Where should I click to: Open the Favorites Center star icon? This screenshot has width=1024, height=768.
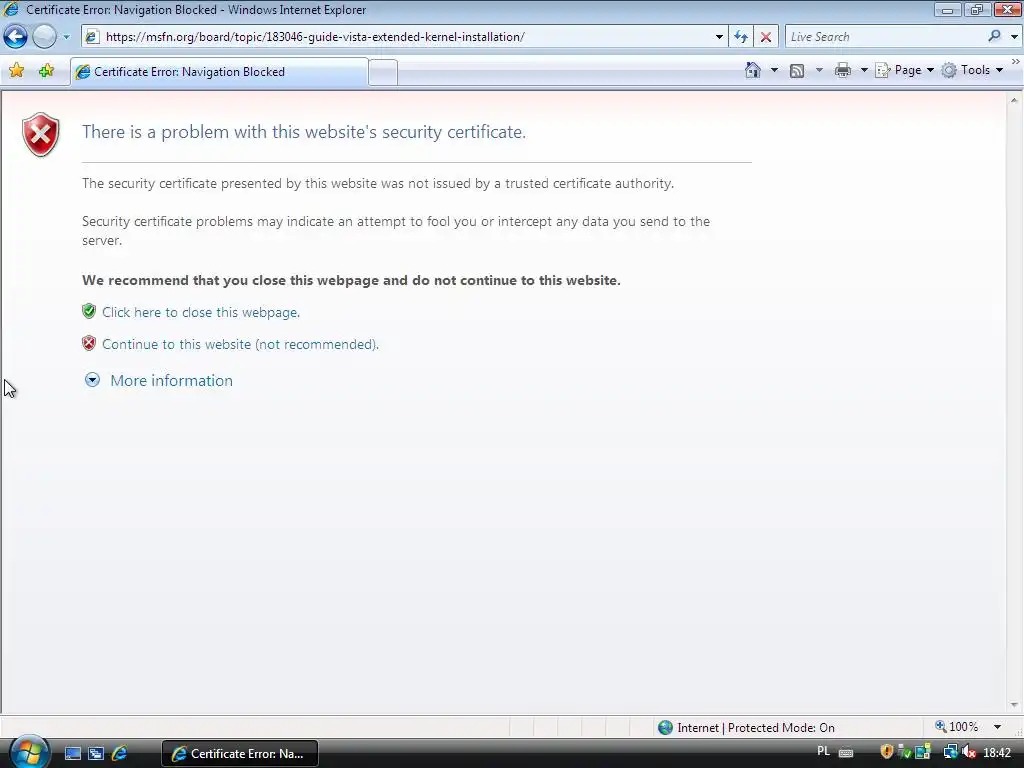(17, 71)
